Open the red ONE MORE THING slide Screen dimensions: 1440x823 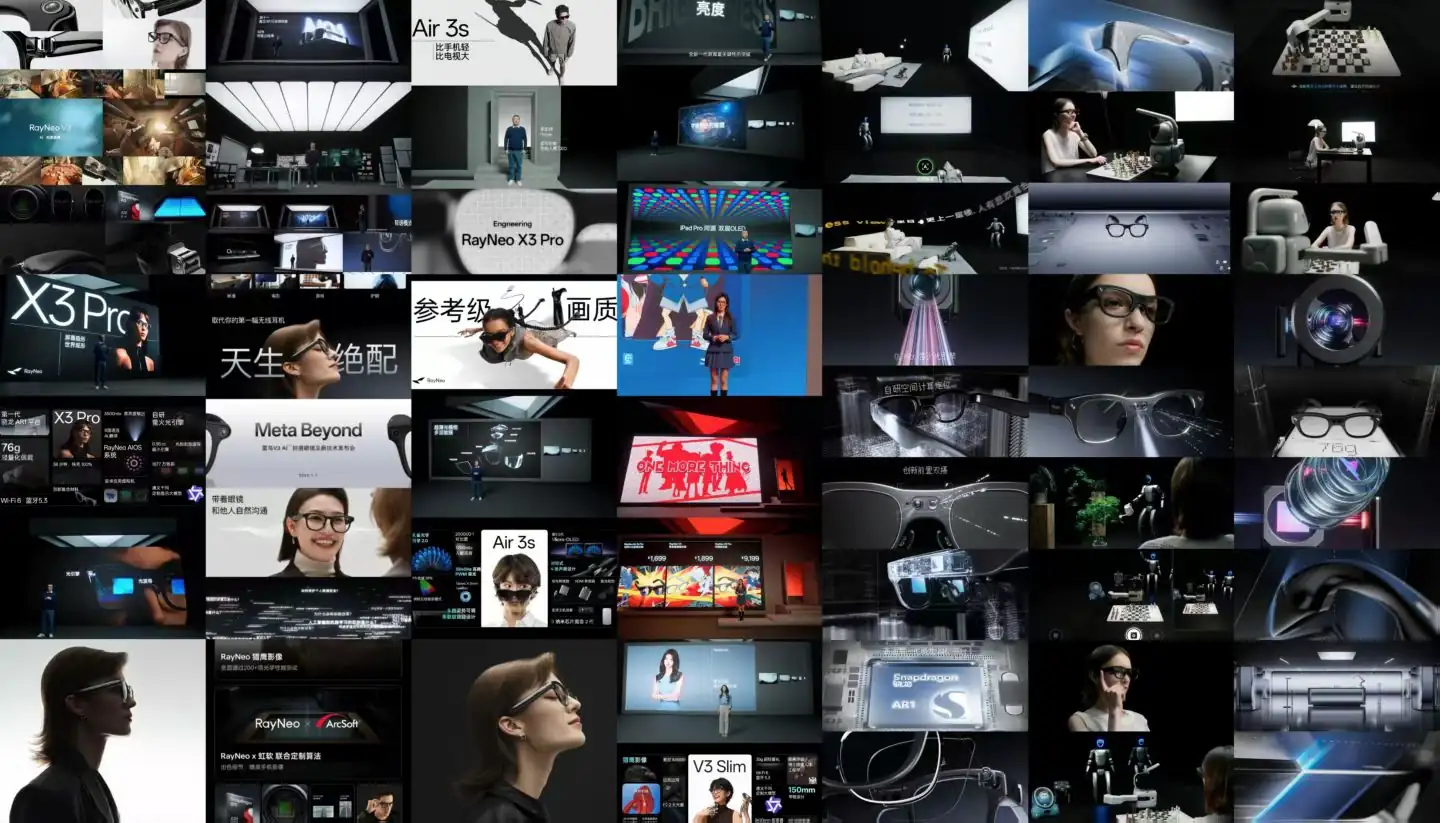[x=719, y=458]
